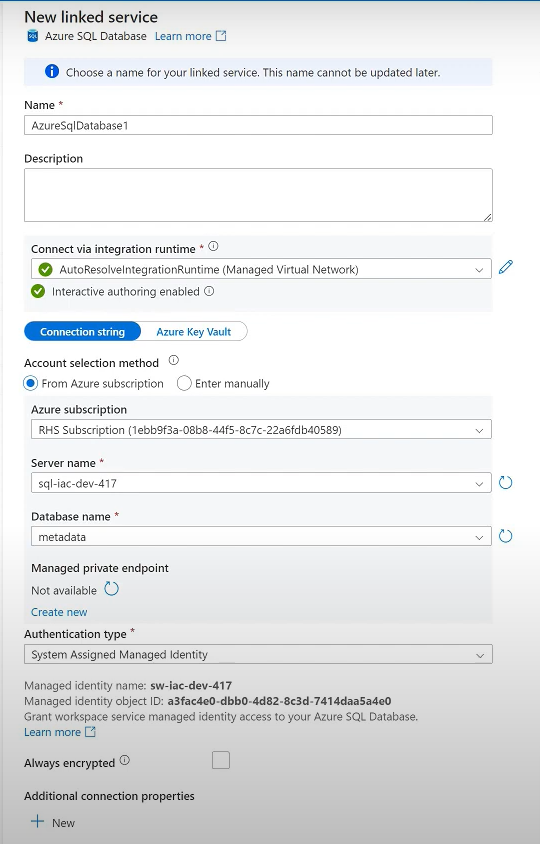Select Enter manually radio button
Screen dimensions: 540x844
coord(184,383)
